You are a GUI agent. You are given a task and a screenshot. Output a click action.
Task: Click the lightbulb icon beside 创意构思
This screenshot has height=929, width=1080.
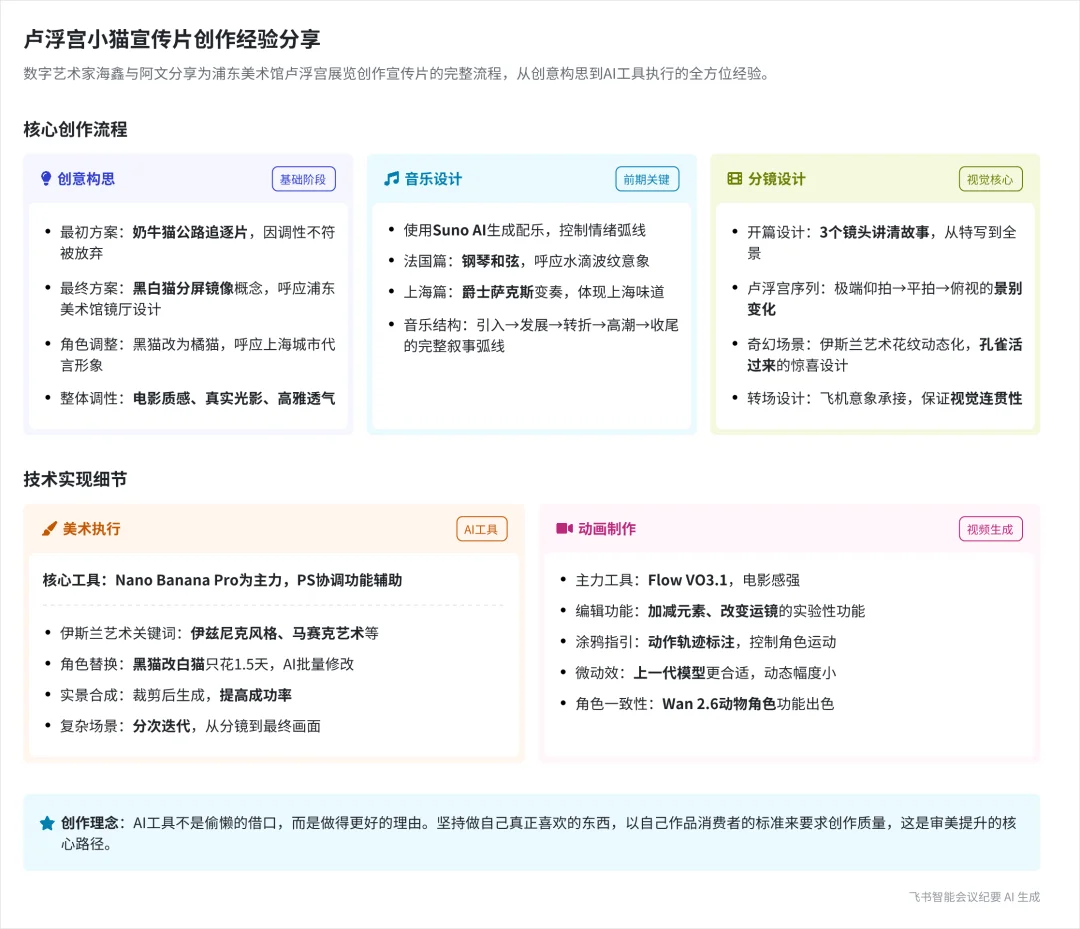[44, 179]
